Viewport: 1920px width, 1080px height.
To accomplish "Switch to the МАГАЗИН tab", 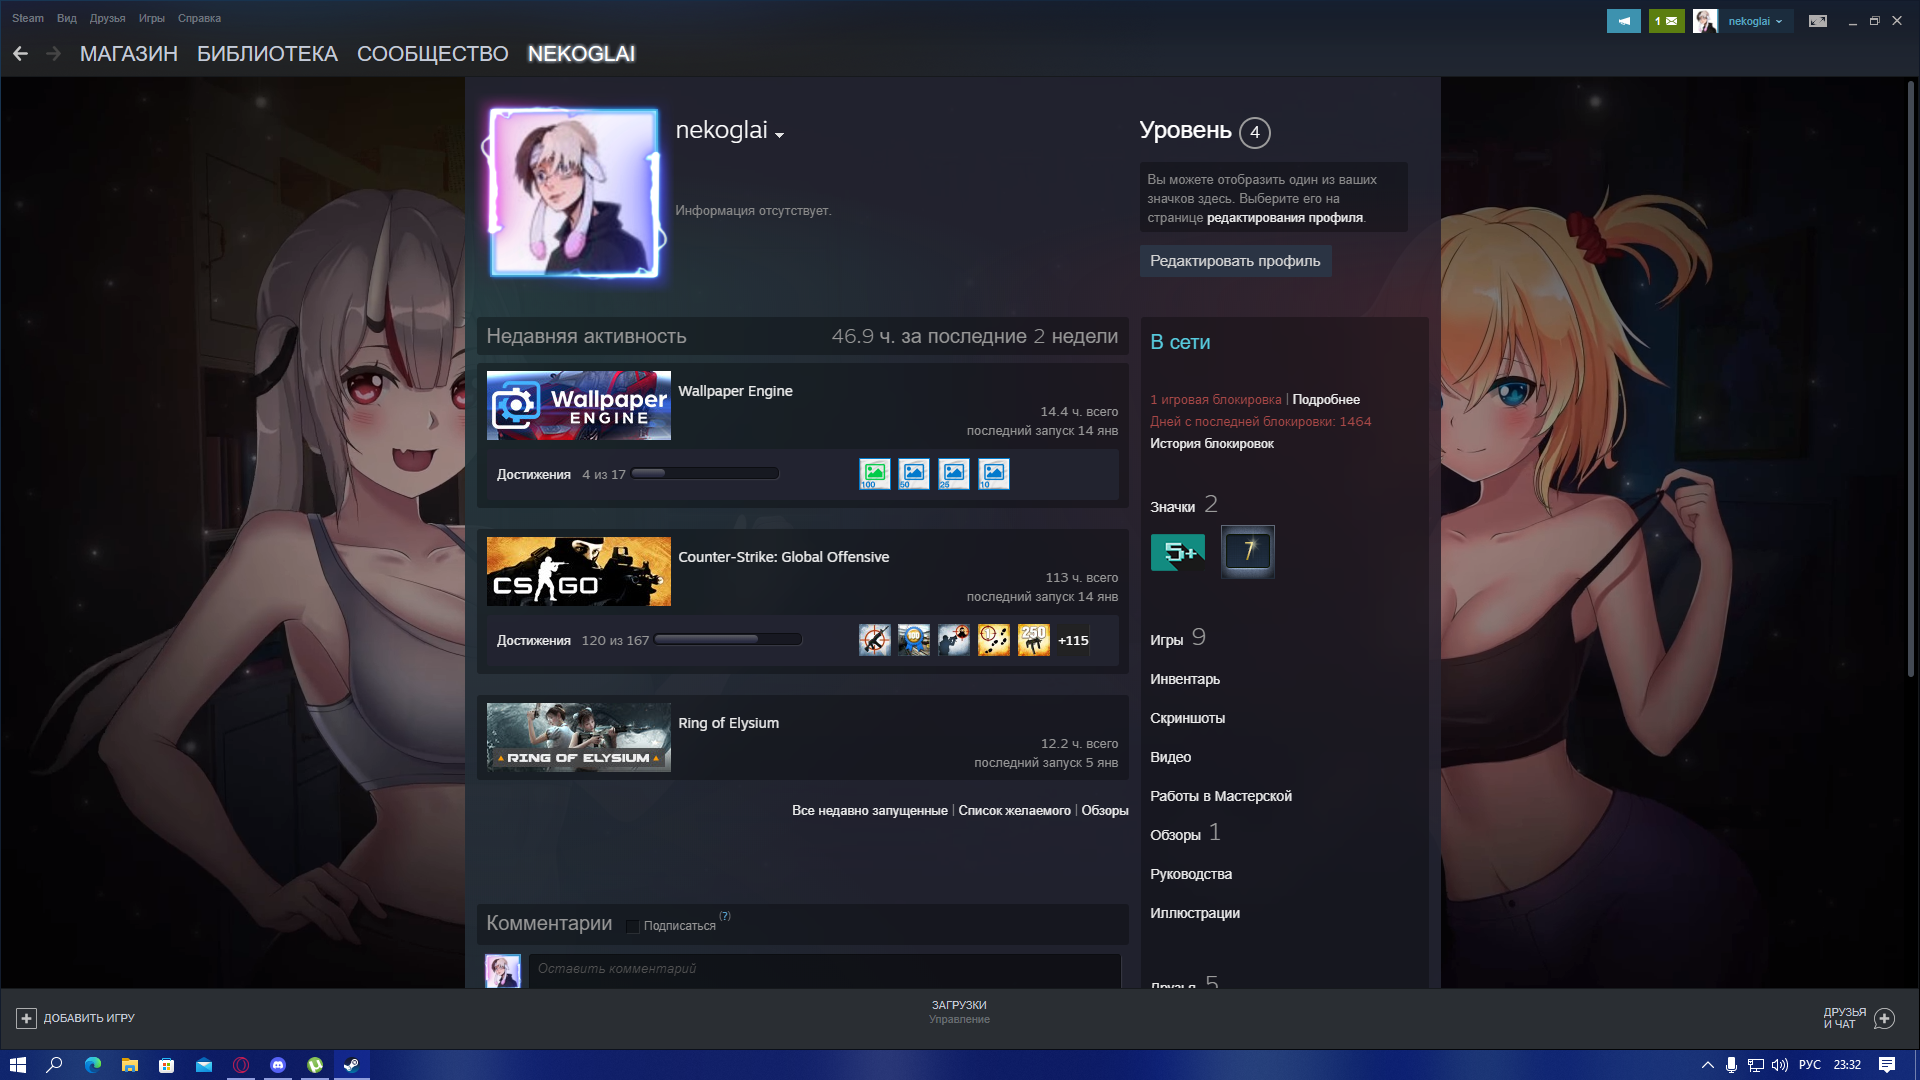I will click(129, 54).
